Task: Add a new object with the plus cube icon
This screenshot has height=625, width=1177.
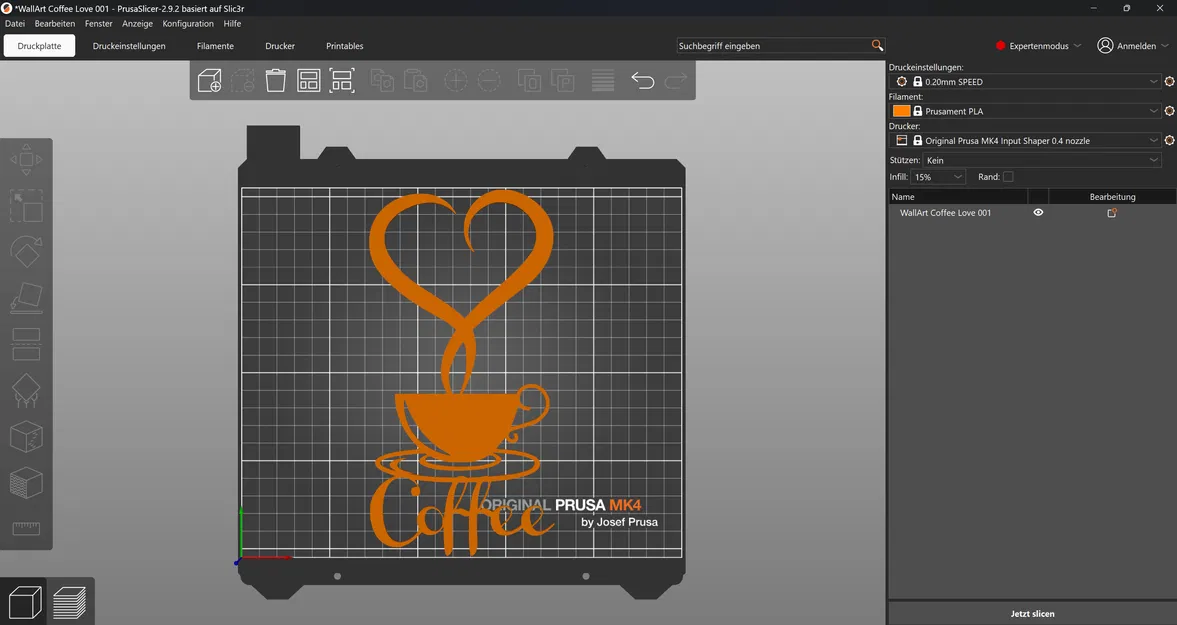Action: (x=209, y=80)
